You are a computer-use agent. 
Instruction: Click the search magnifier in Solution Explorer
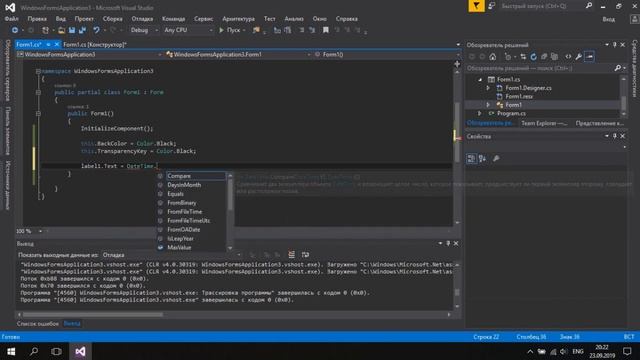tap(618, 68)
